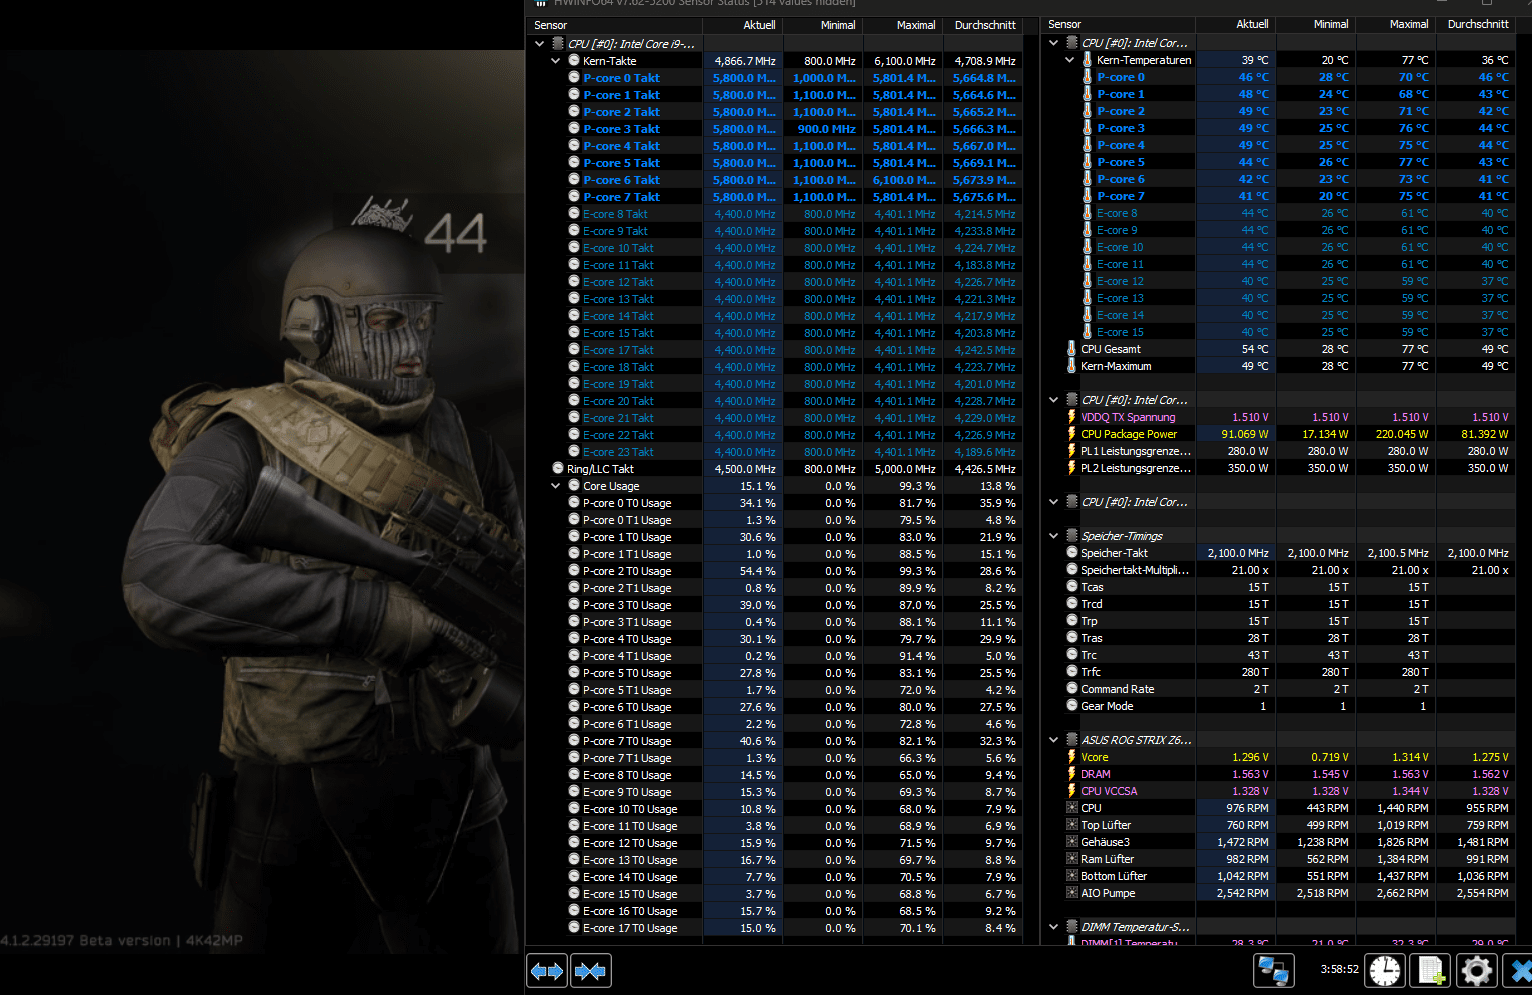
Task: Click the elapsed time 3:58:52 readout
Action: pyautogui.click(x=1339, y=969)
